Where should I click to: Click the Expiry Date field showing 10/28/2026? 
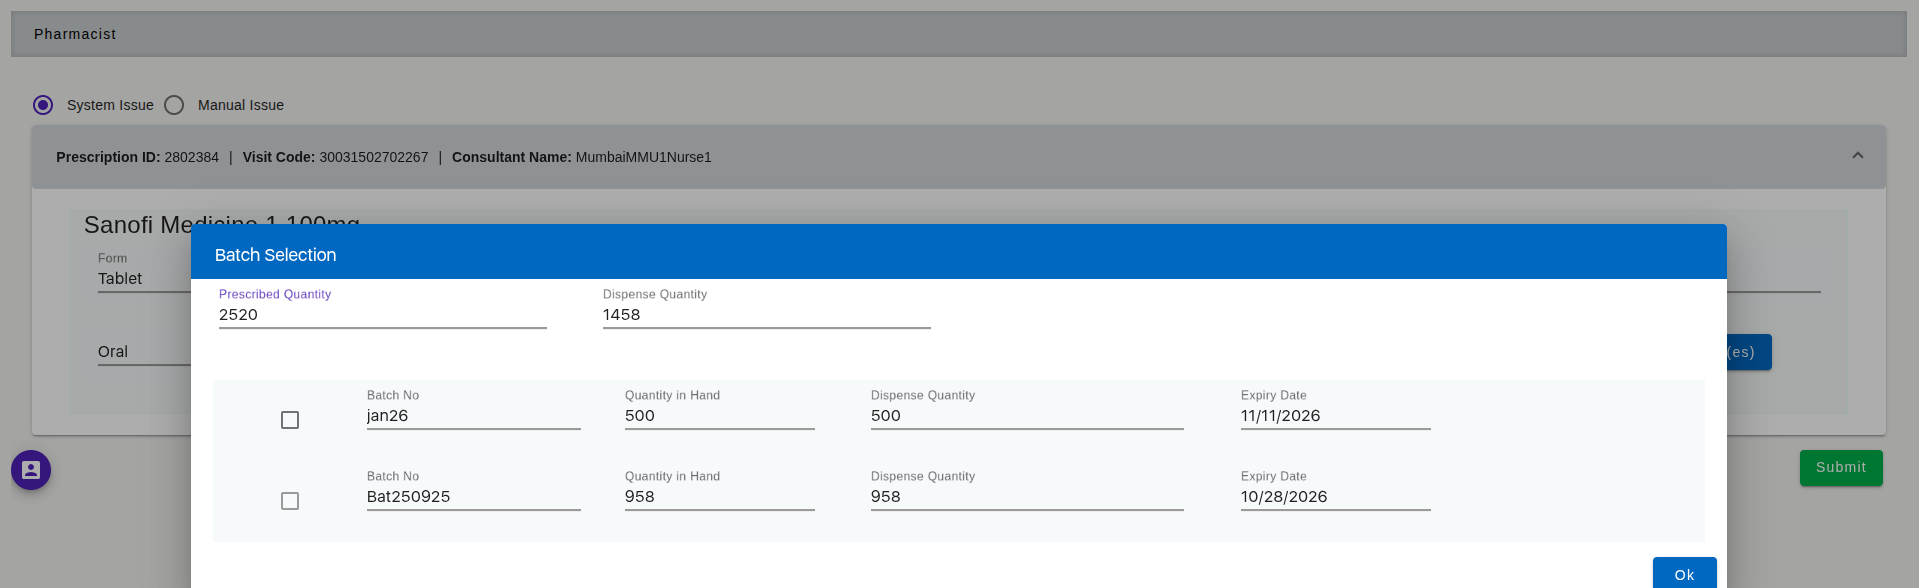point(1335,497)
